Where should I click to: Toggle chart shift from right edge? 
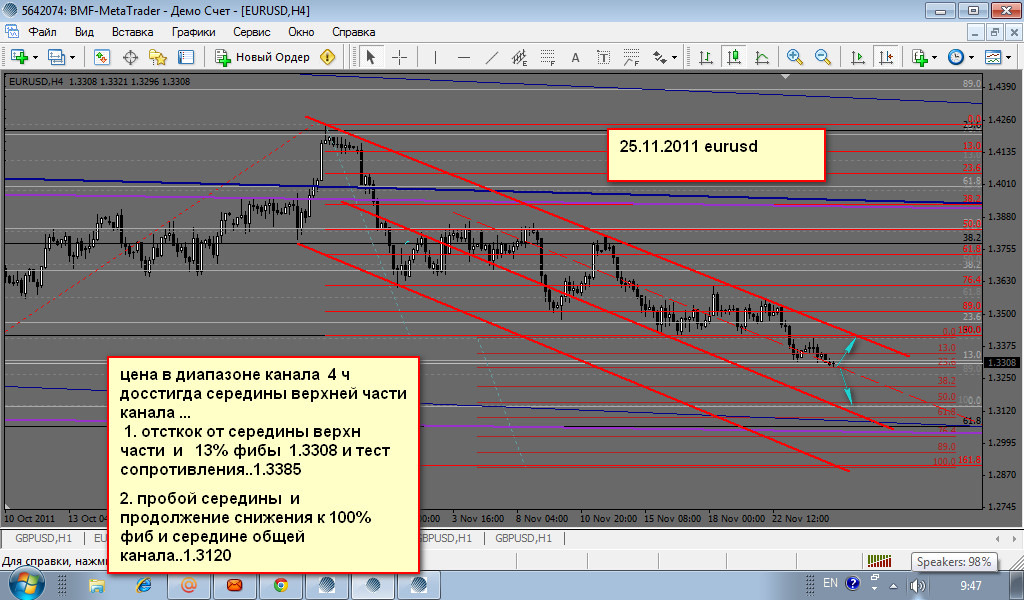[886, 57]
